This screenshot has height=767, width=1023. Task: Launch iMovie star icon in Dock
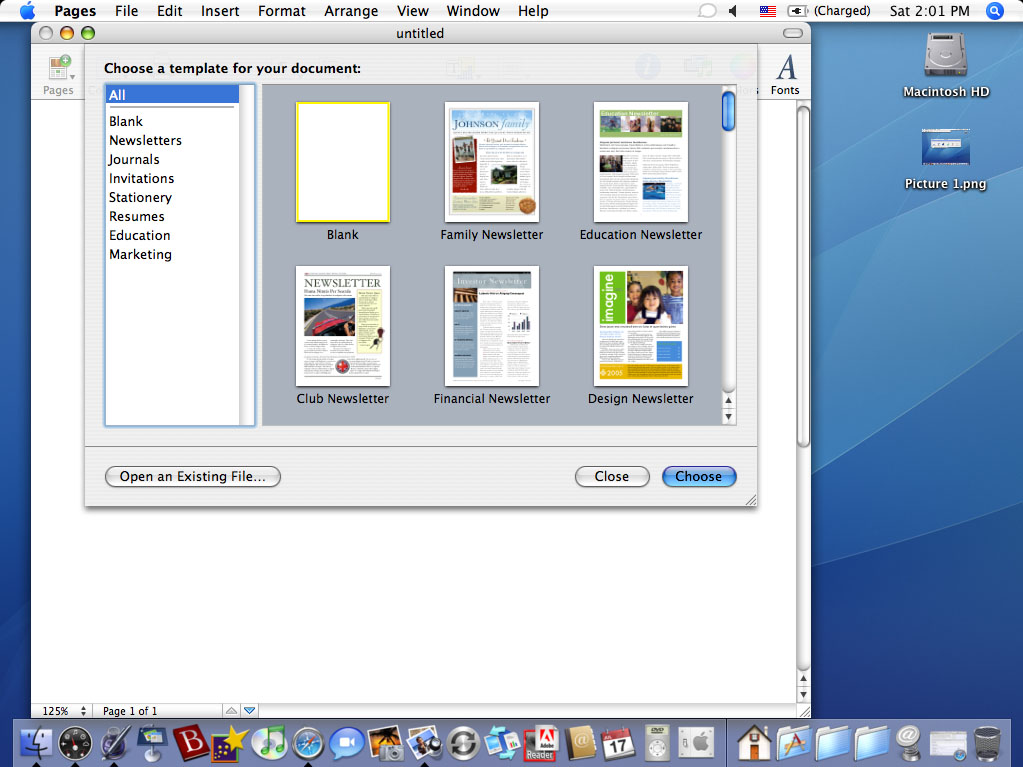pos(229,744)
